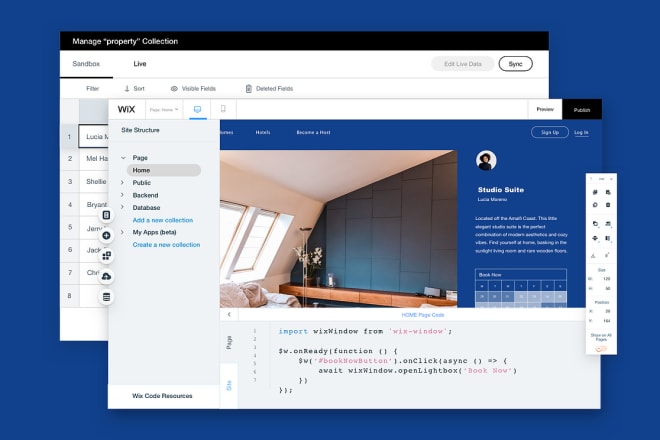This screenshot has width=660, height=440.
Task: Click the bedroom photo on canvas
Action: coord(338,229)
